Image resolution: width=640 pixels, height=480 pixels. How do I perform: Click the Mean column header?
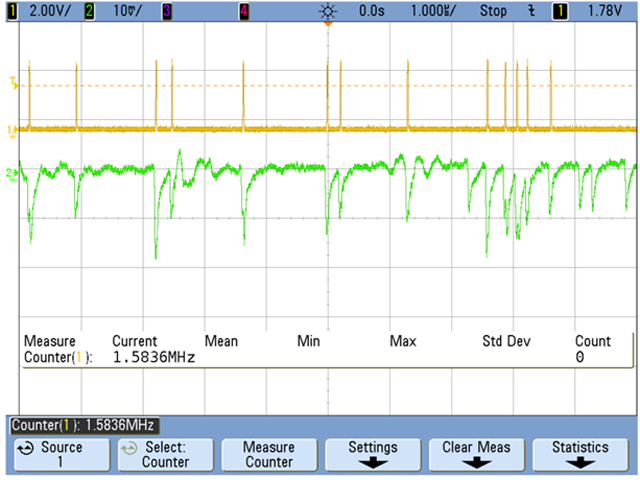(221, 341)
